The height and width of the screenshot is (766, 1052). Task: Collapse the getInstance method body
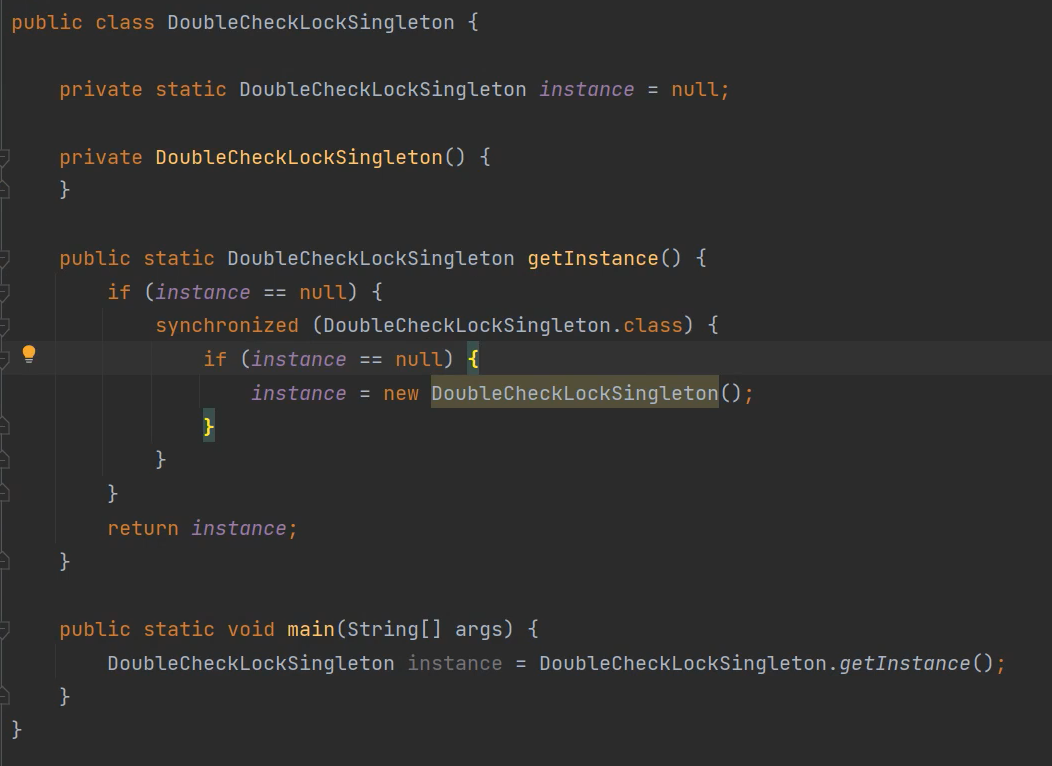[x=6, y=258]
